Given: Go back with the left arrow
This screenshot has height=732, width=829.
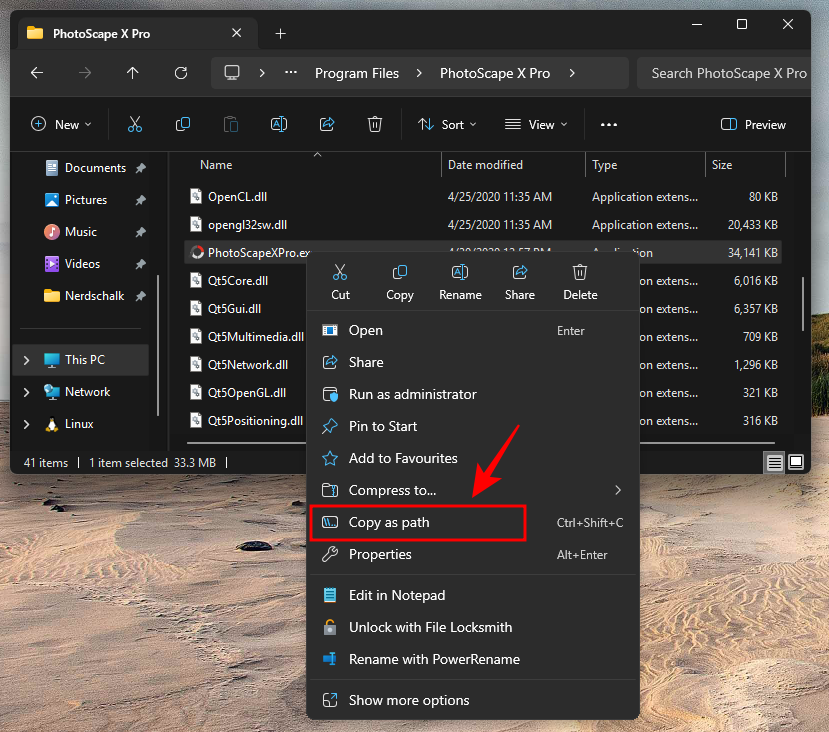Looking at the screenshot, I should click(x=37, y=73).
